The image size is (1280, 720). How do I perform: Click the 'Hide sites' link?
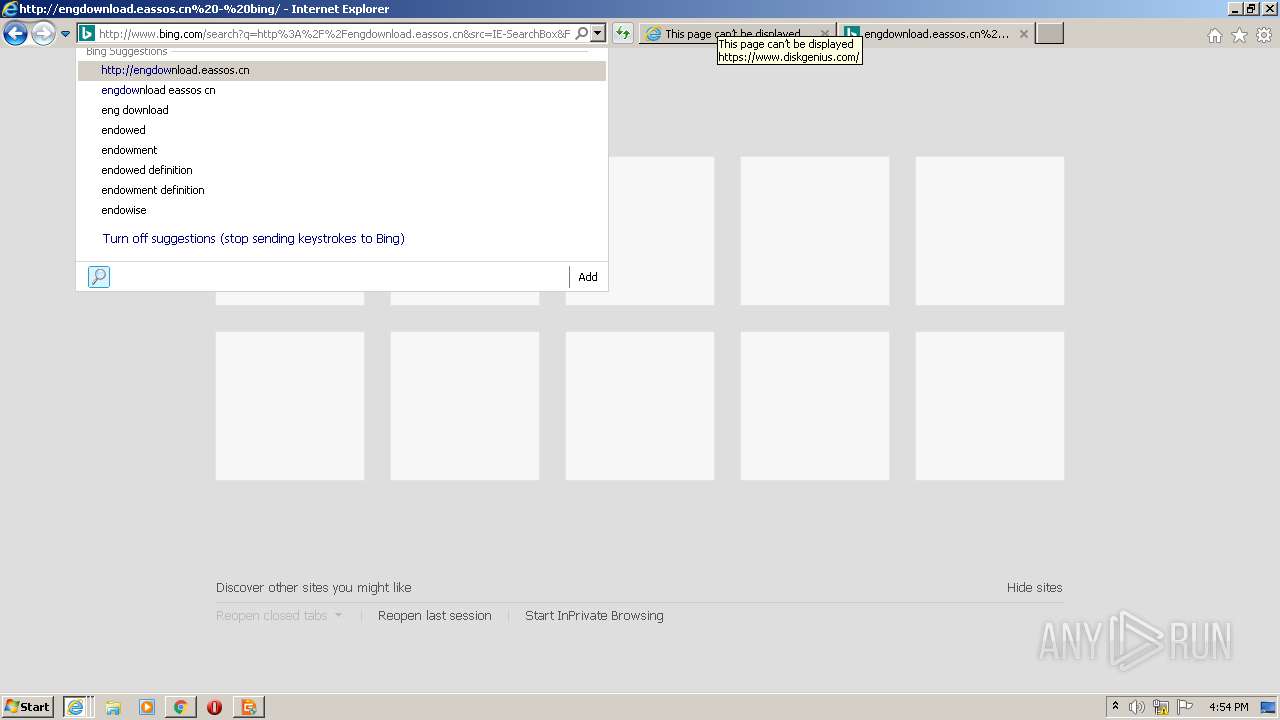(x=1035, y=588)
